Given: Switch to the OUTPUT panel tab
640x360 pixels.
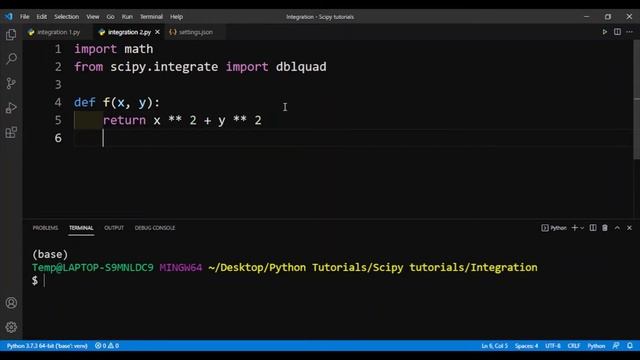Looking at the screenshot, I should pos(114,228).
